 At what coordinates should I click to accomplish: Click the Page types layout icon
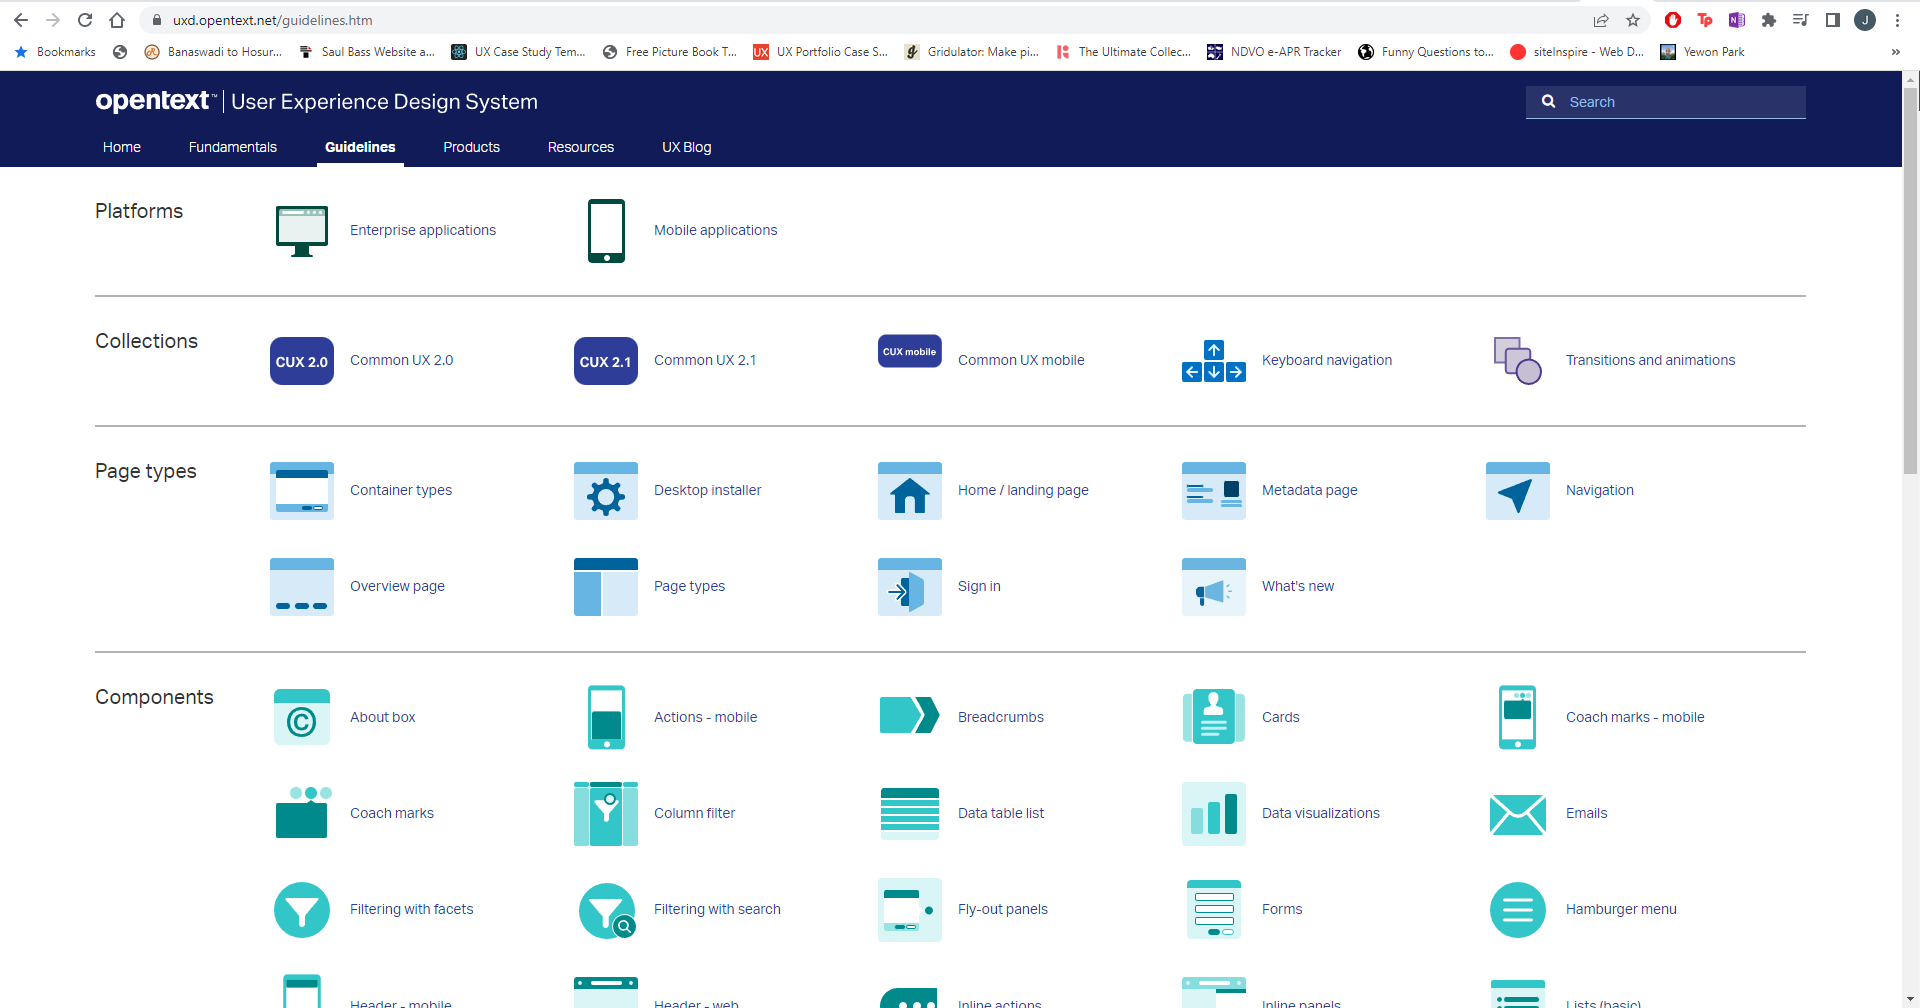[x=606, y=587]
